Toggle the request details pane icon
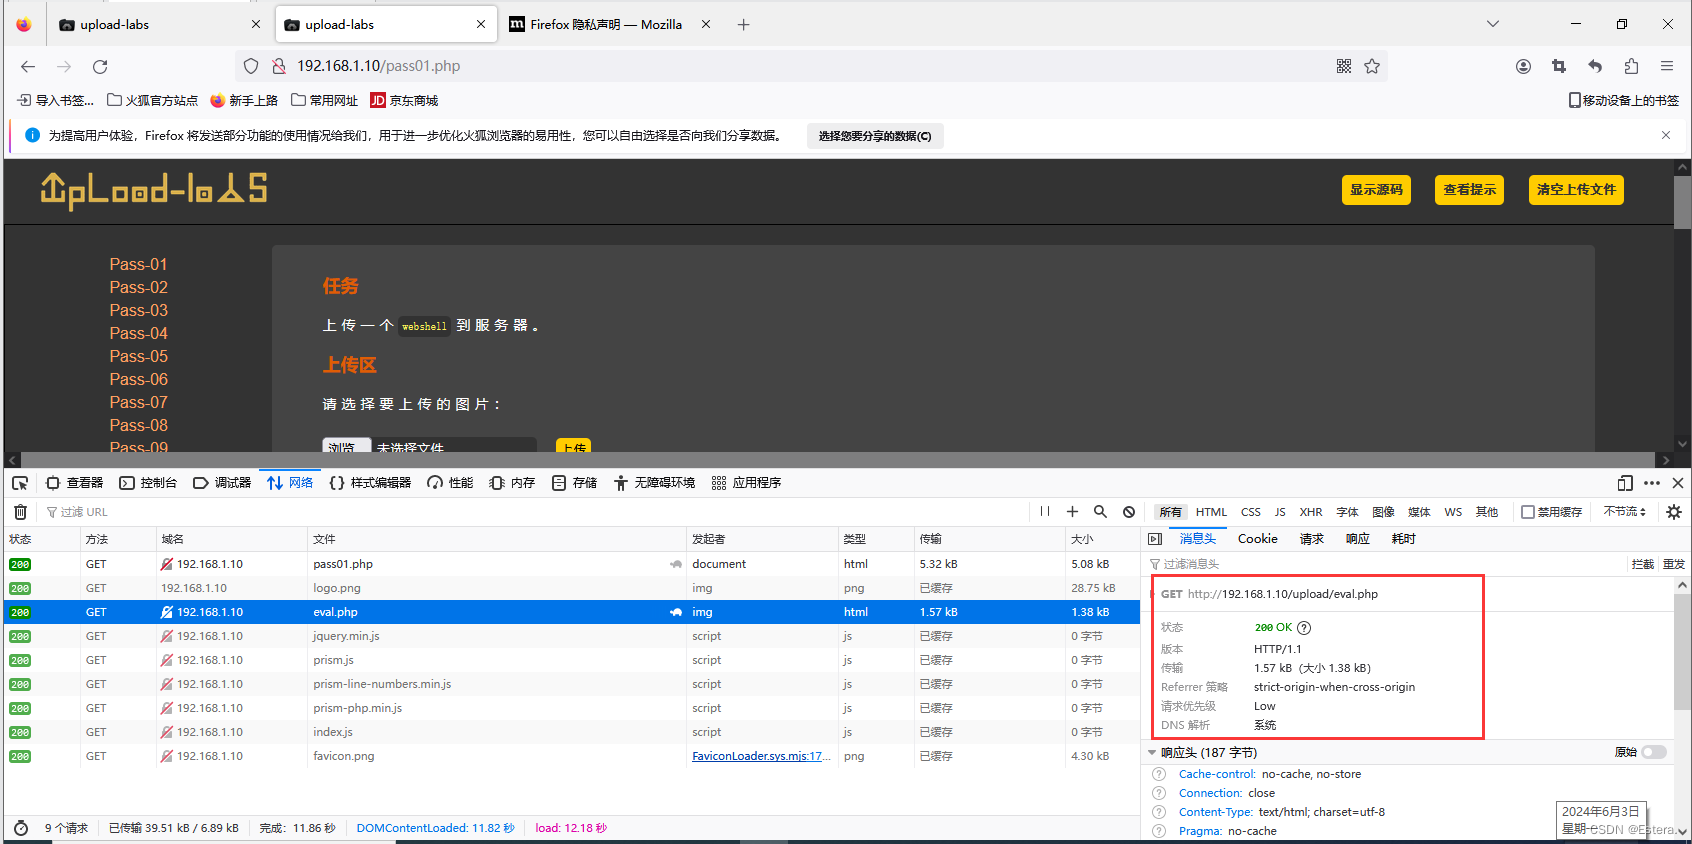The image size is (1692, 844). (1155, 539)
